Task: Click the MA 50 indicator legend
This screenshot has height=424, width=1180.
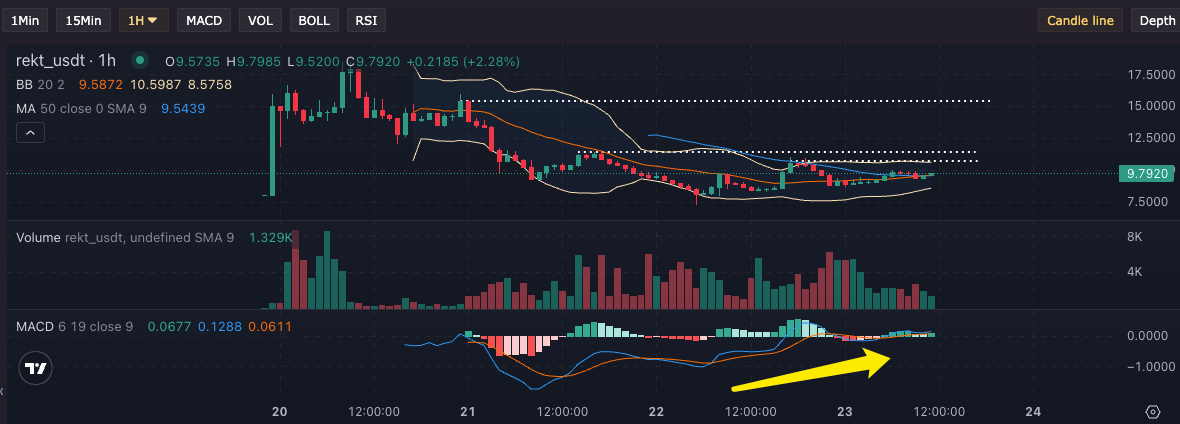Action: (78, 108)
